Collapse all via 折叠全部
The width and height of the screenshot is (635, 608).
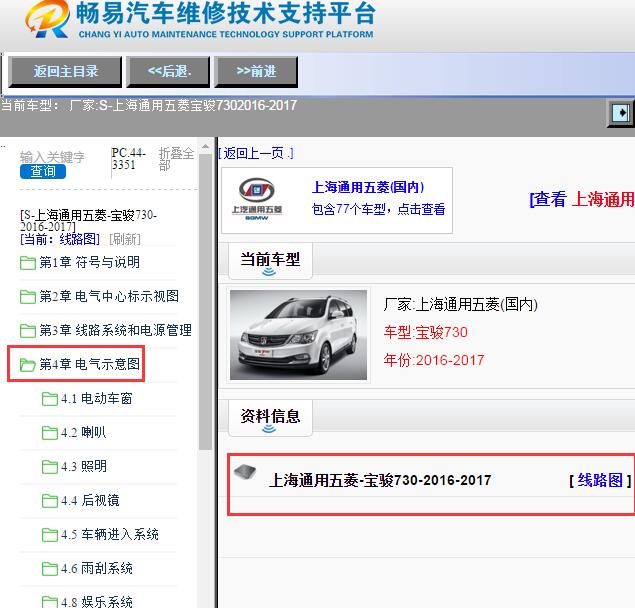(177, 159)
